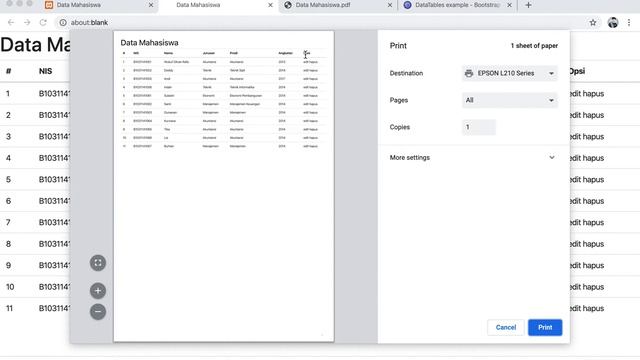Click the site info icon in address bar
This screenshot has height=360, width=640.
63,22
